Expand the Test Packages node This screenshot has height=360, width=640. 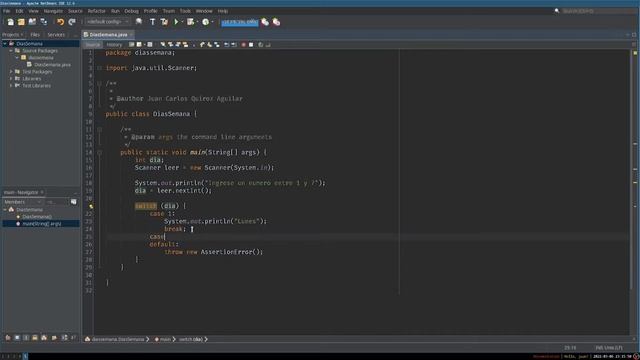11,72
